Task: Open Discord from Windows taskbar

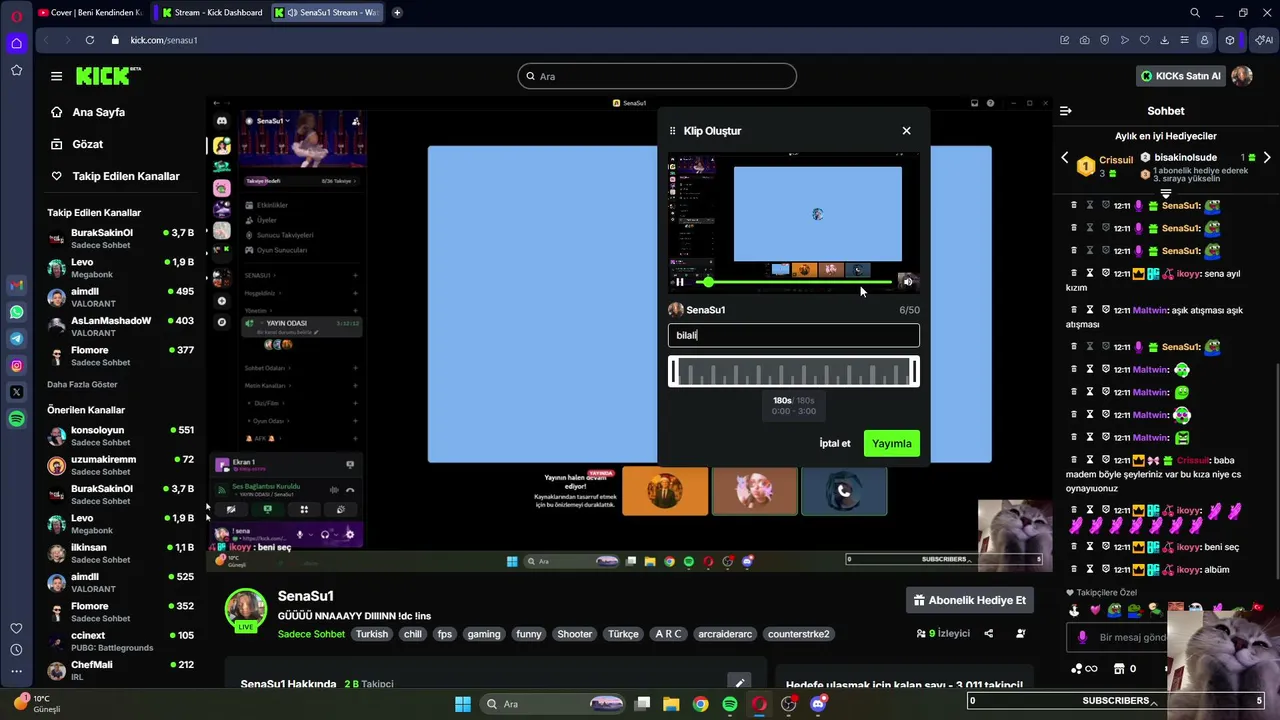Action: pyautogui.click(x=818, y=704)
